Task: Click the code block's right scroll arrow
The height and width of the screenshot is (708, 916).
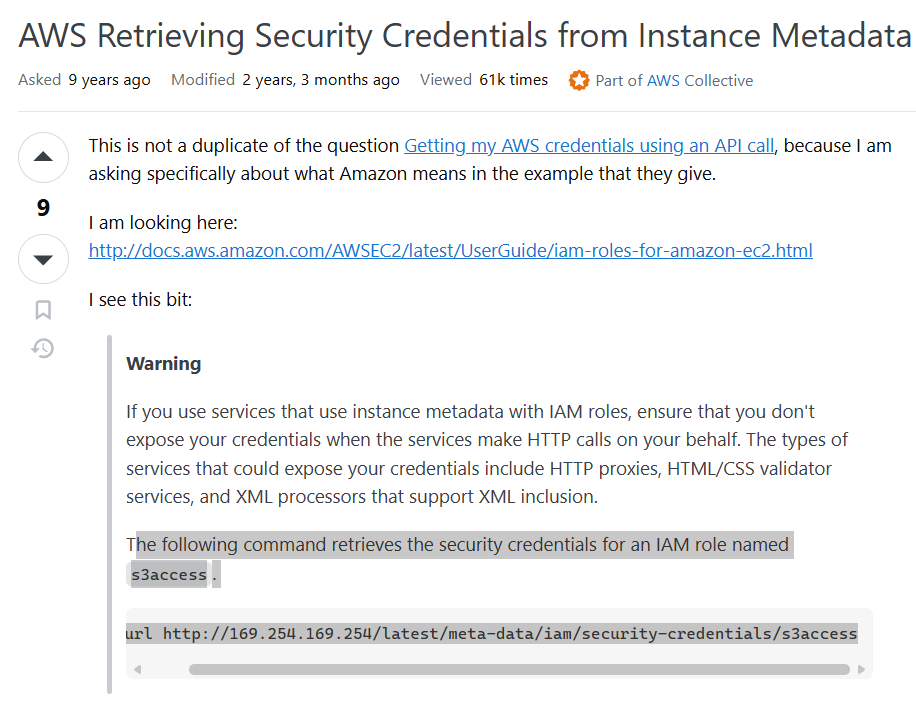Action: 861,669
